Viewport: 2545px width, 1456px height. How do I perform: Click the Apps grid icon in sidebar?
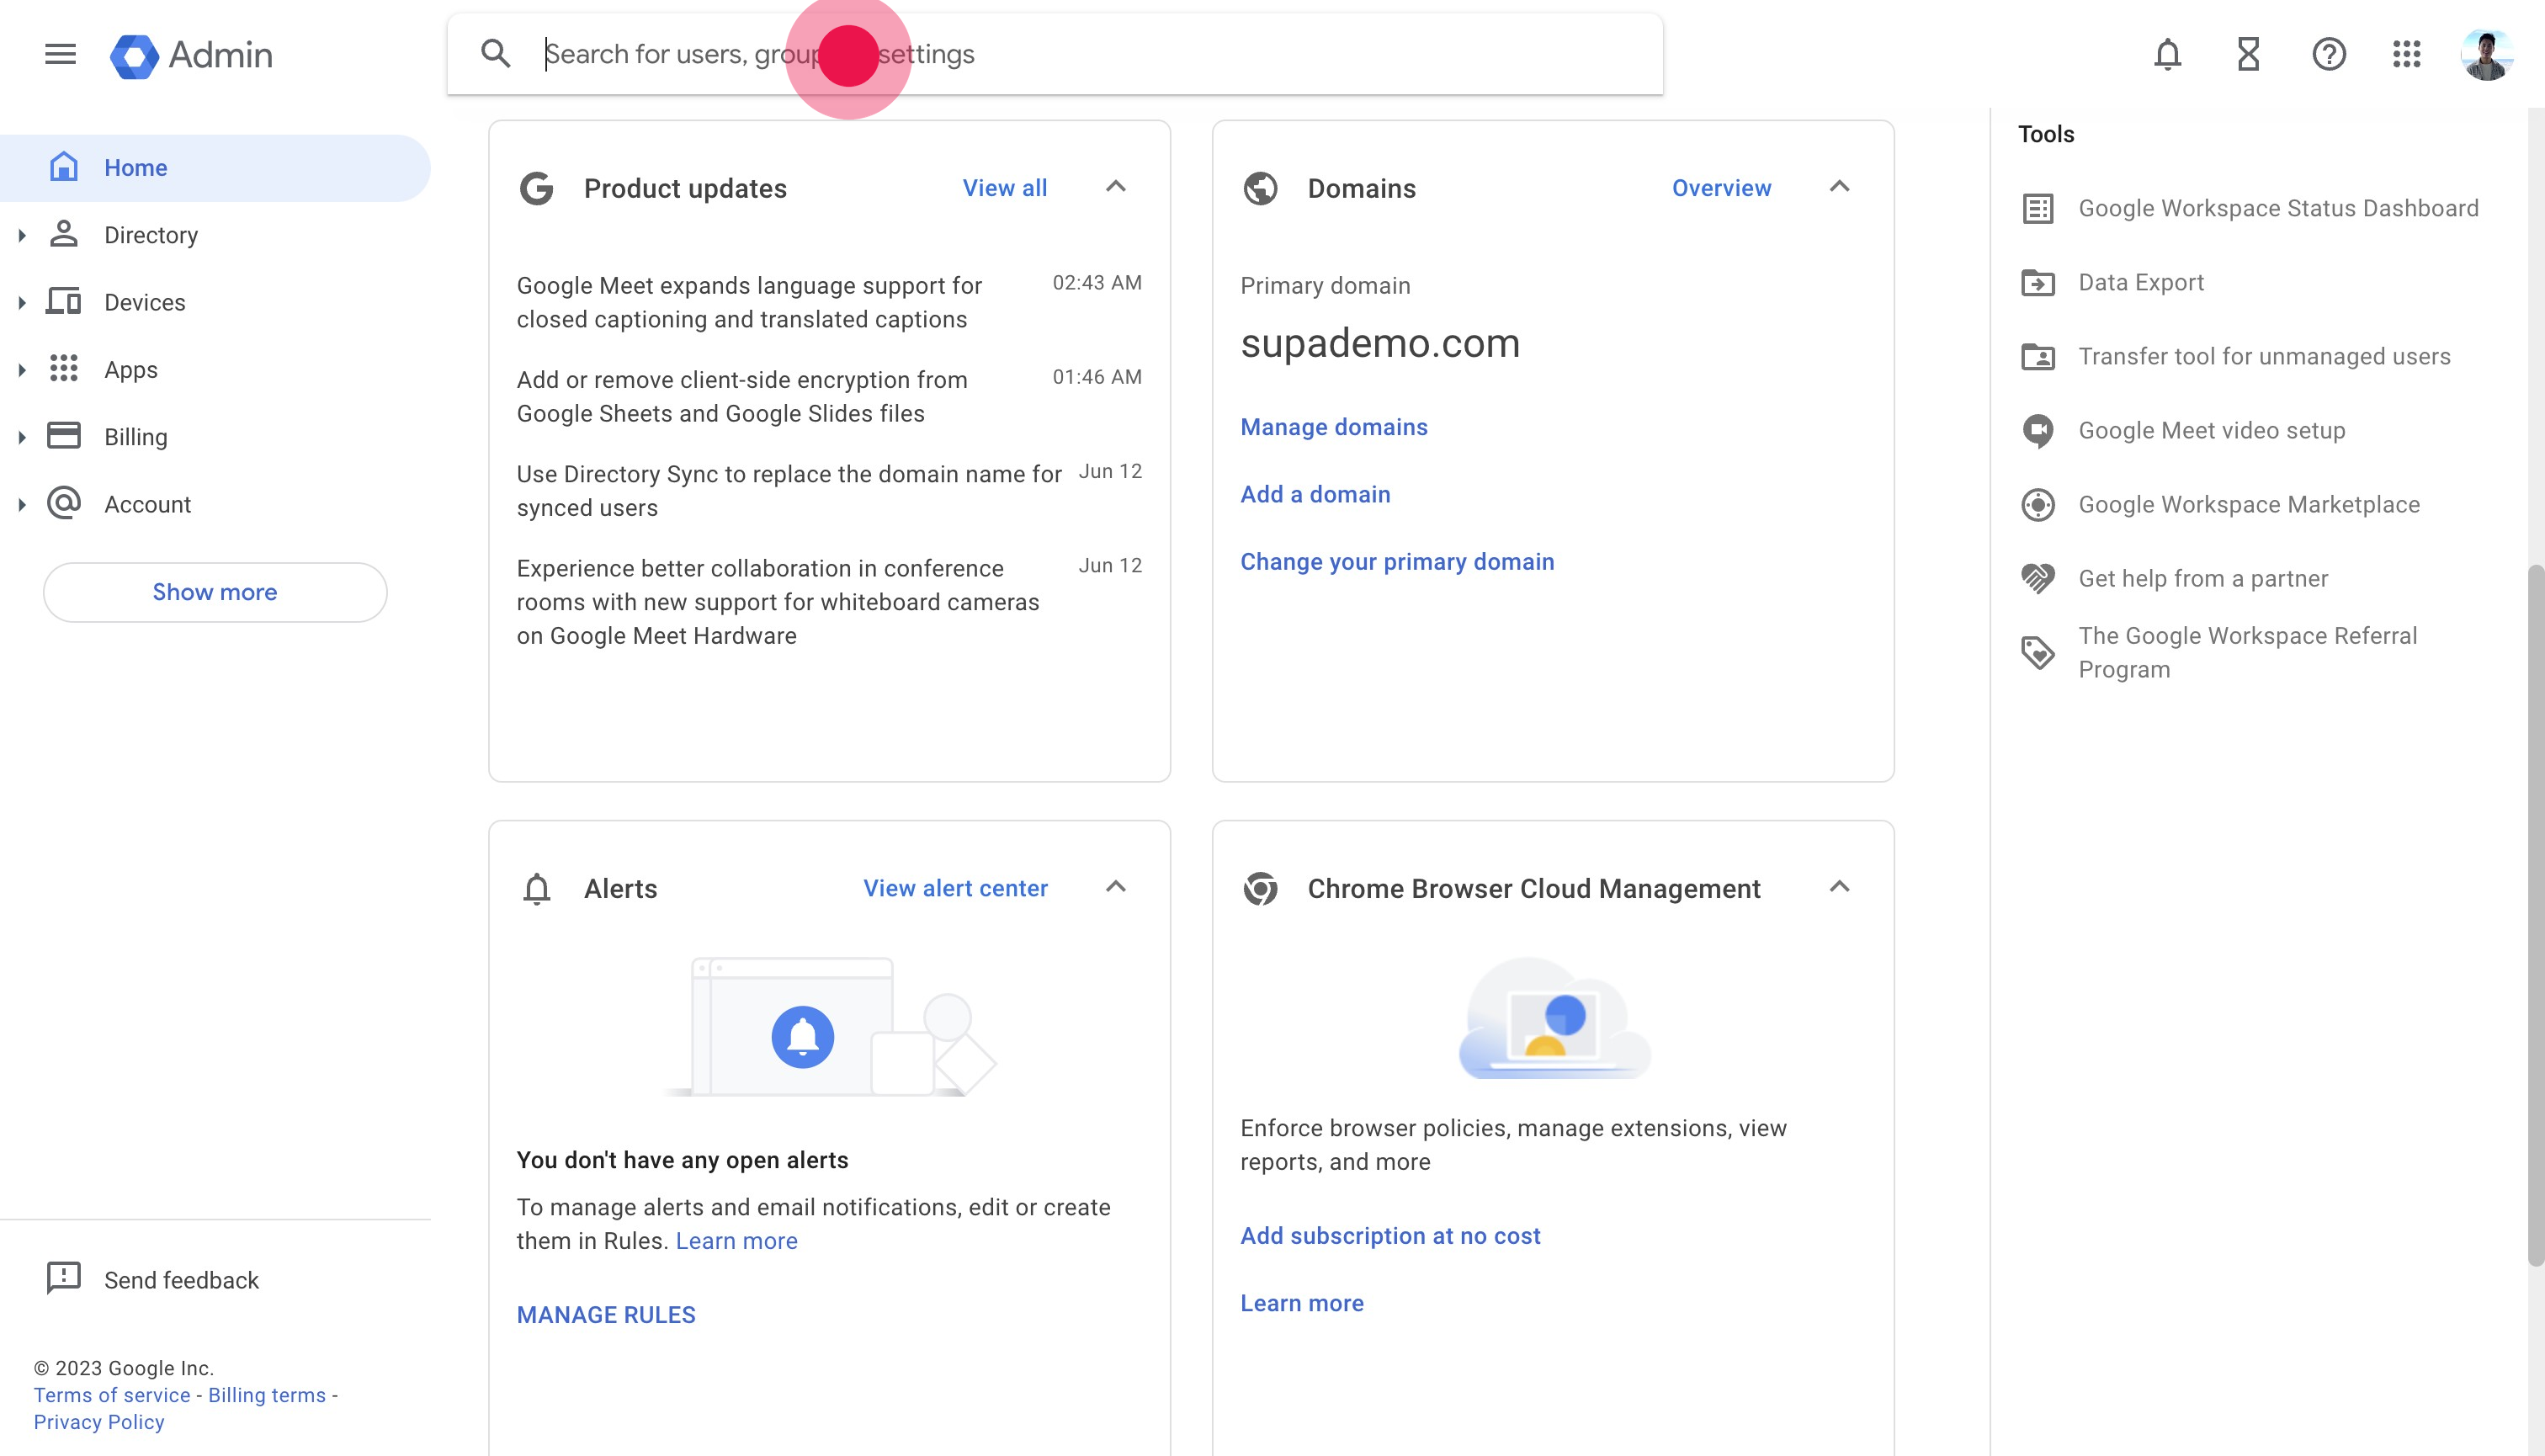64,368
